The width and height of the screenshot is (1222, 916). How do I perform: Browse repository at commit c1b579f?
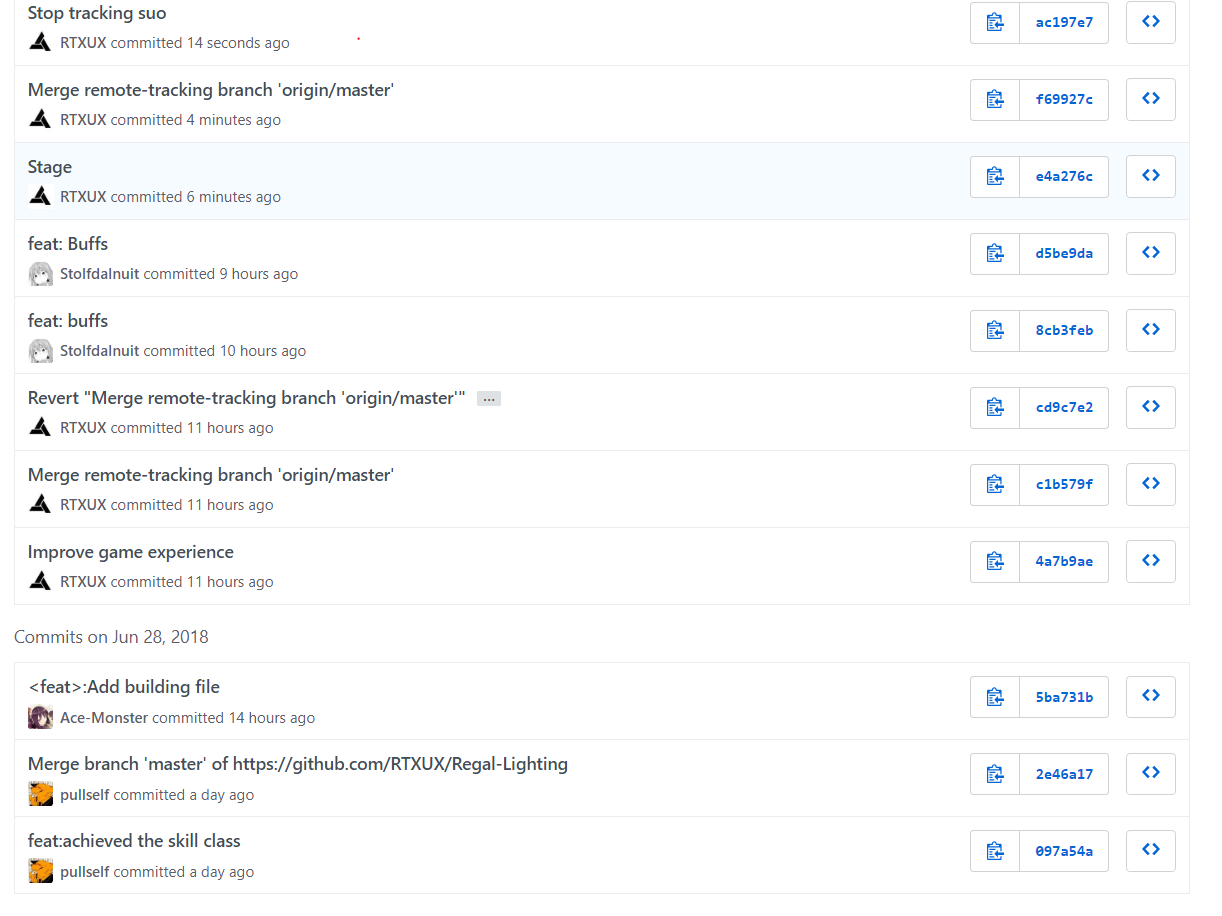pyautogui.click(x=1151, y=484)
